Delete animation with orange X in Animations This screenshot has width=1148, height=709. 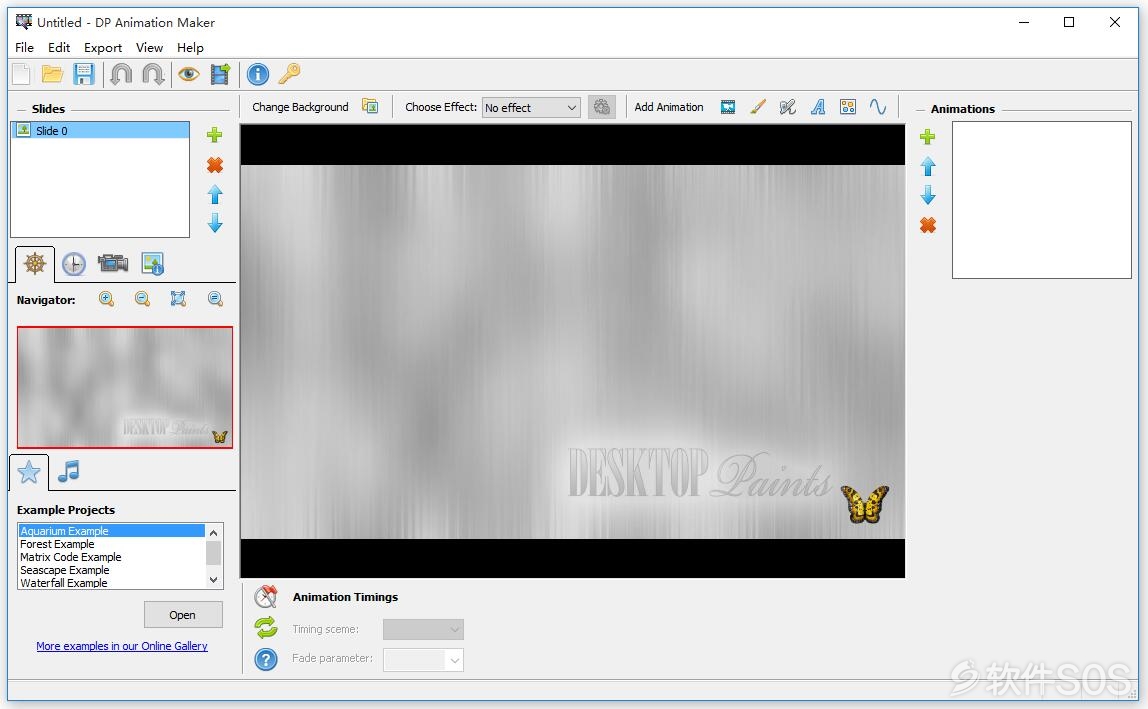tap(928, 225)
